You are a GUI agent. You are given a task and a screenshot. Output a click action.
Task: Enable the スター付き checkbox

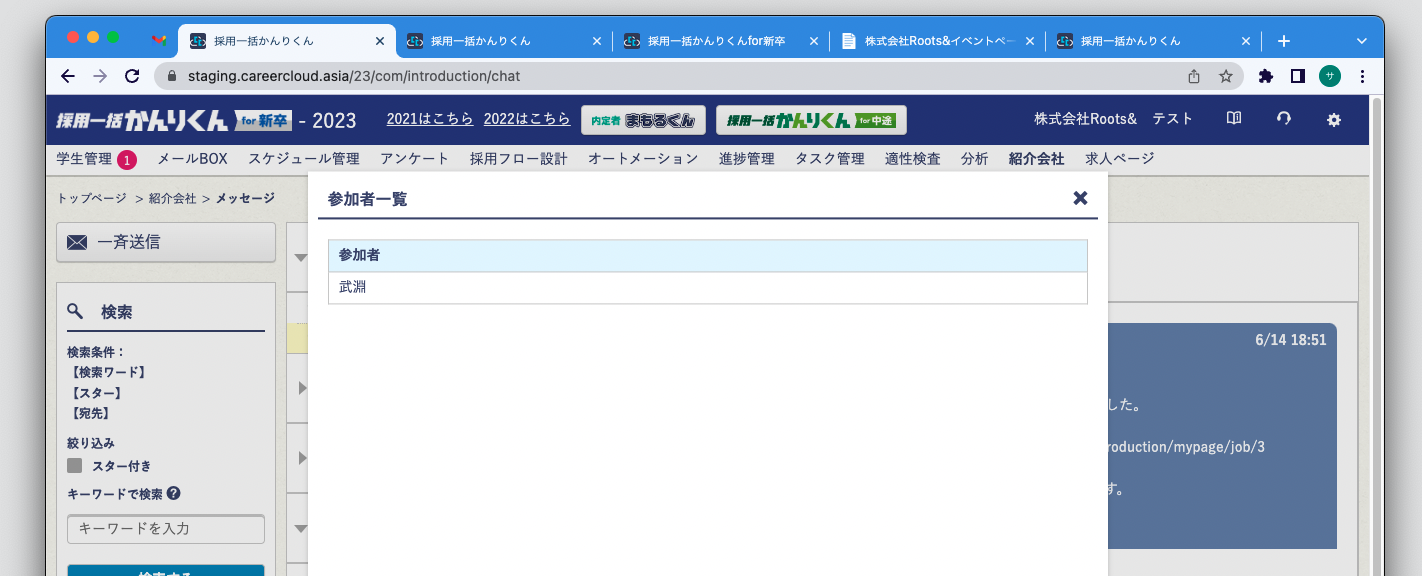coord(75,466)
